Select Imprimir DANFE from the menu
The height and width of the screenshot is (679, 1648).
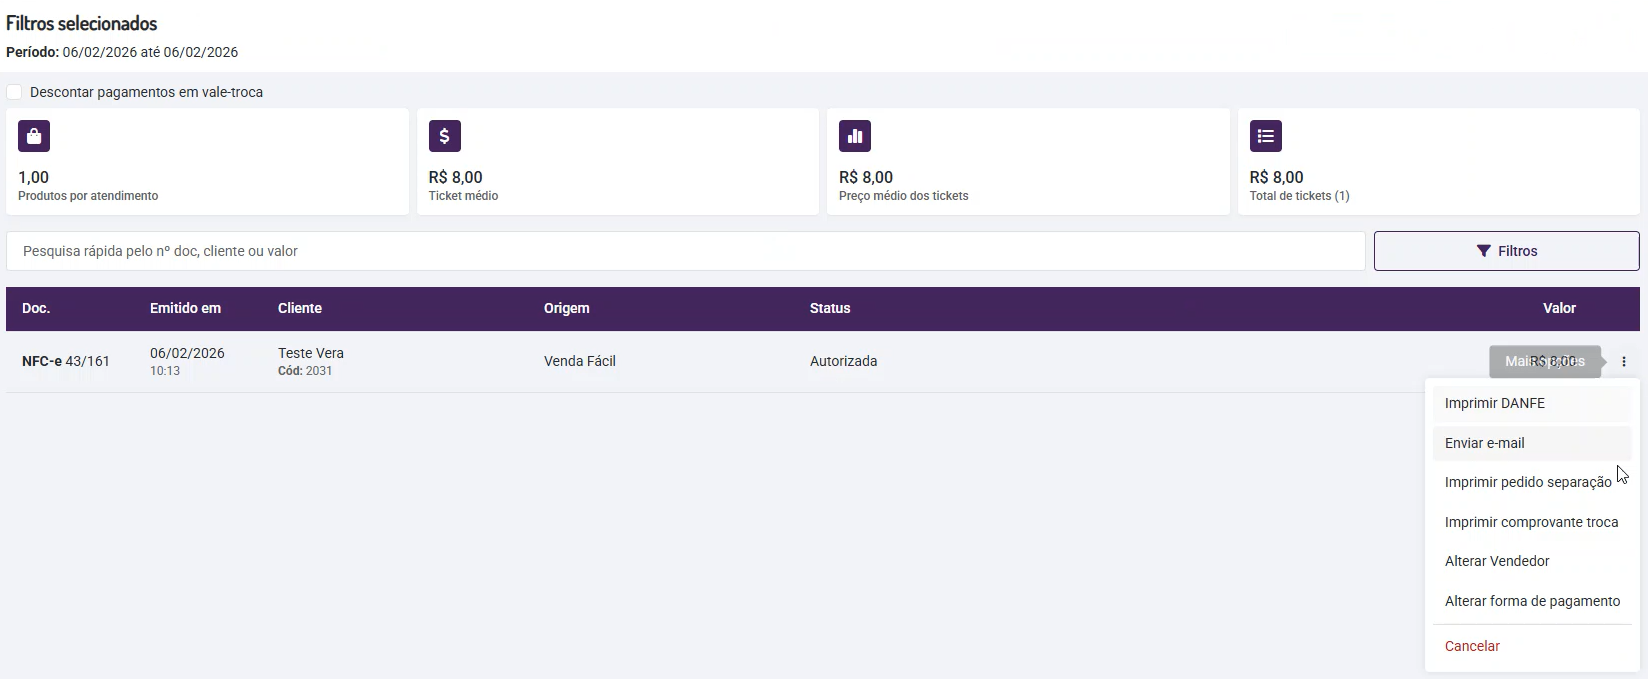point(1495,403)
